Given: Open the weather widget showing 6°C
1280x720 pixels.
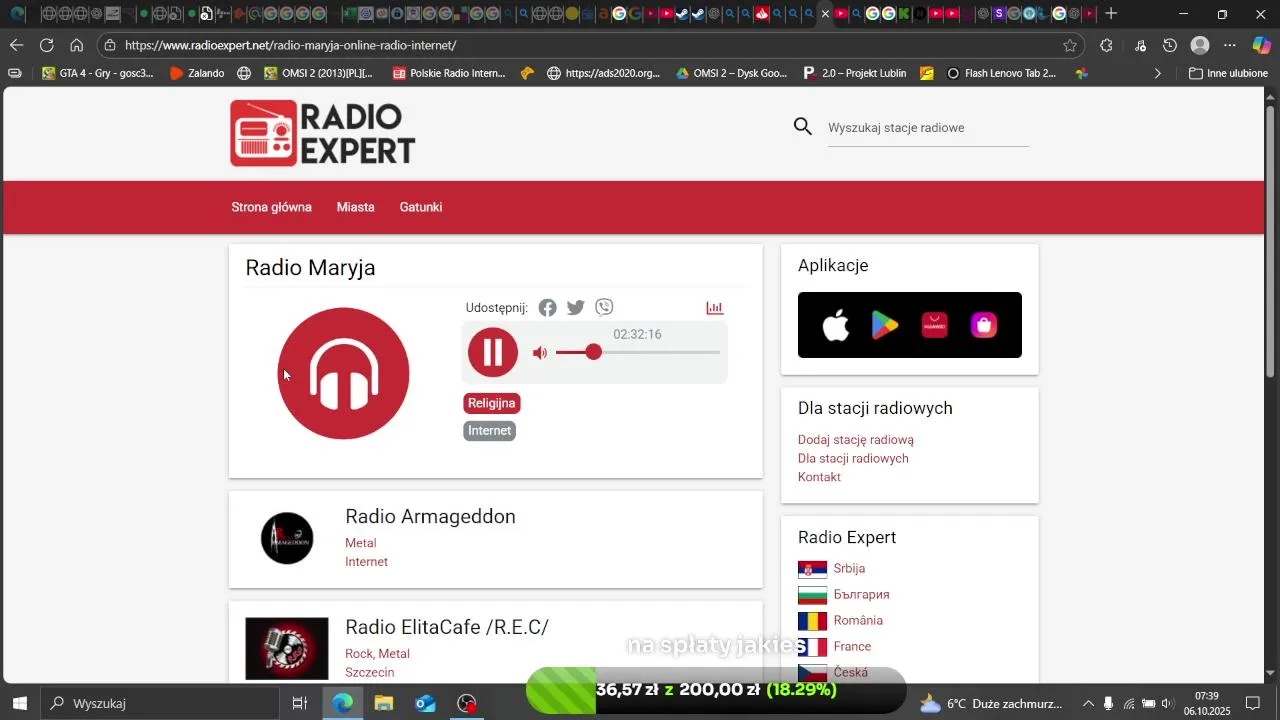Looking at the screenshot, I should point(991,703).
